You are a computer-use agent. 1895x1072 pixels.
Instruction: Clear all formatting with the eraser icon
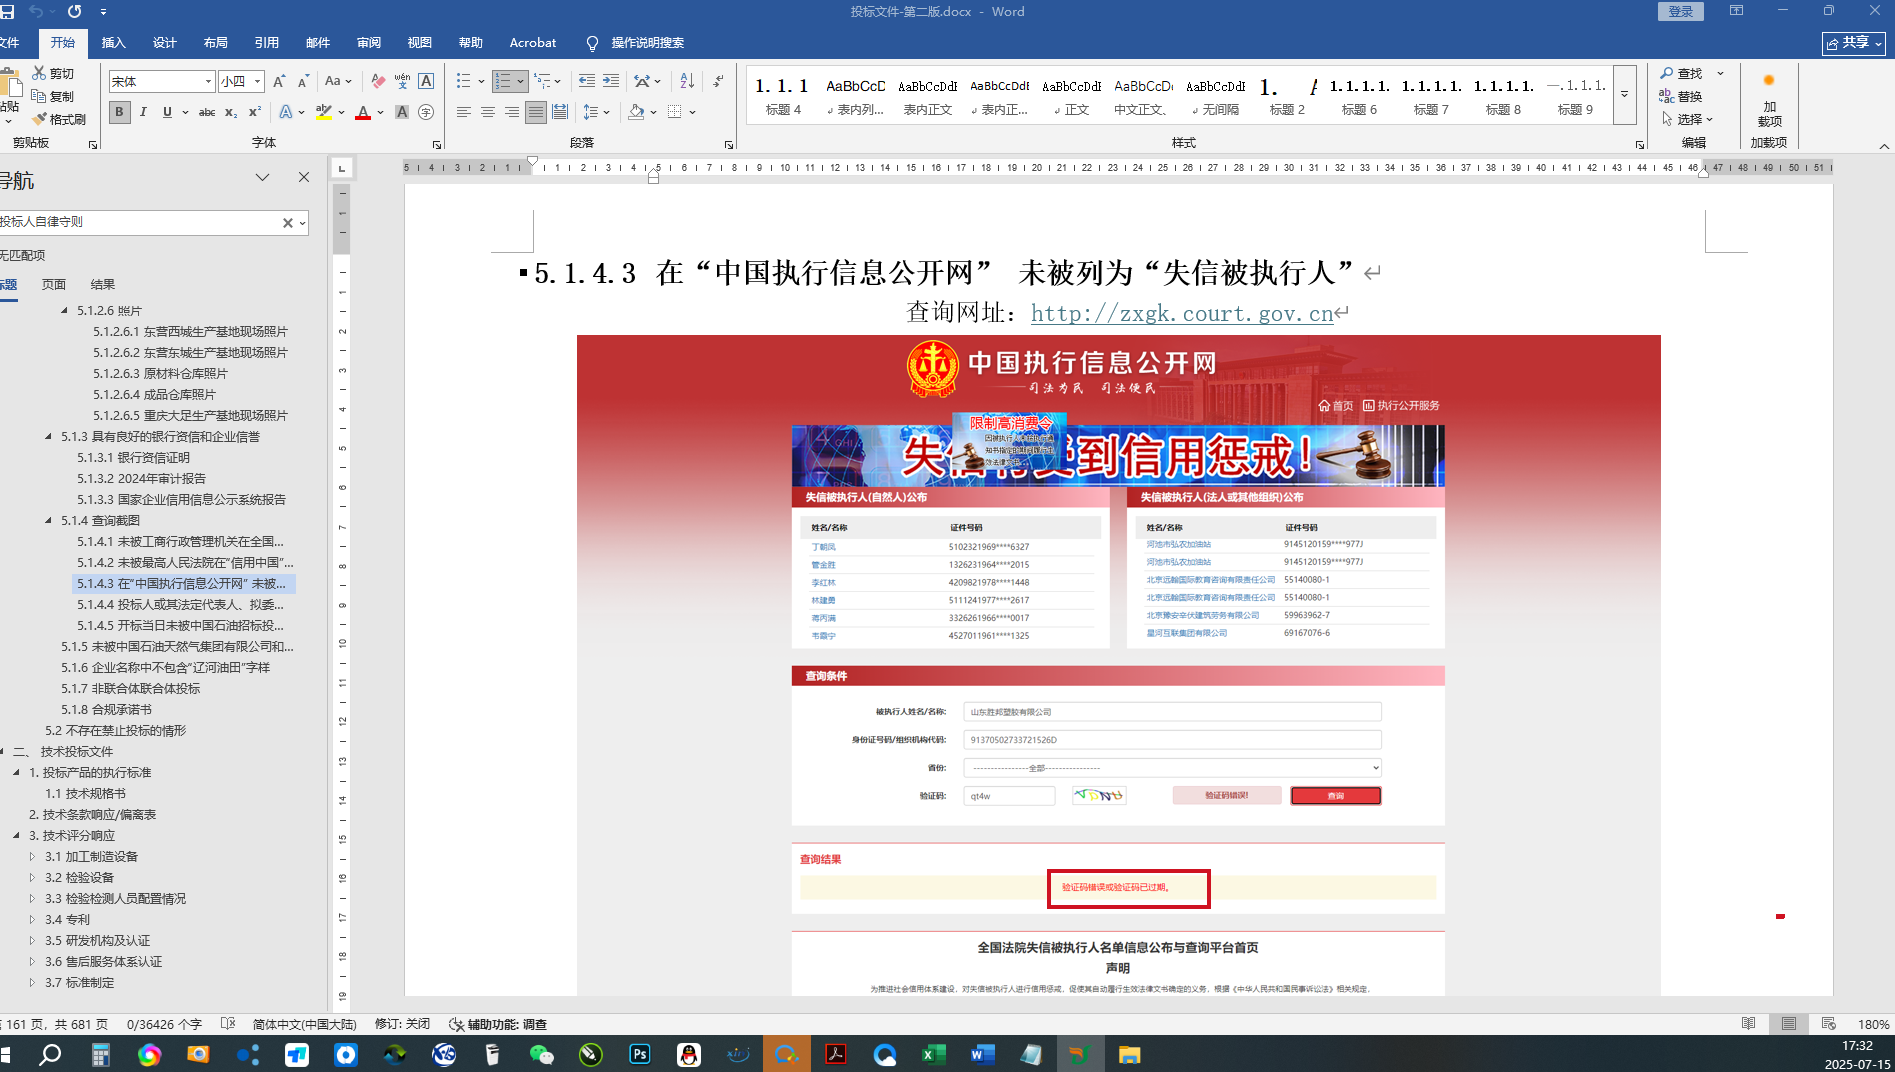pos(378,81)
